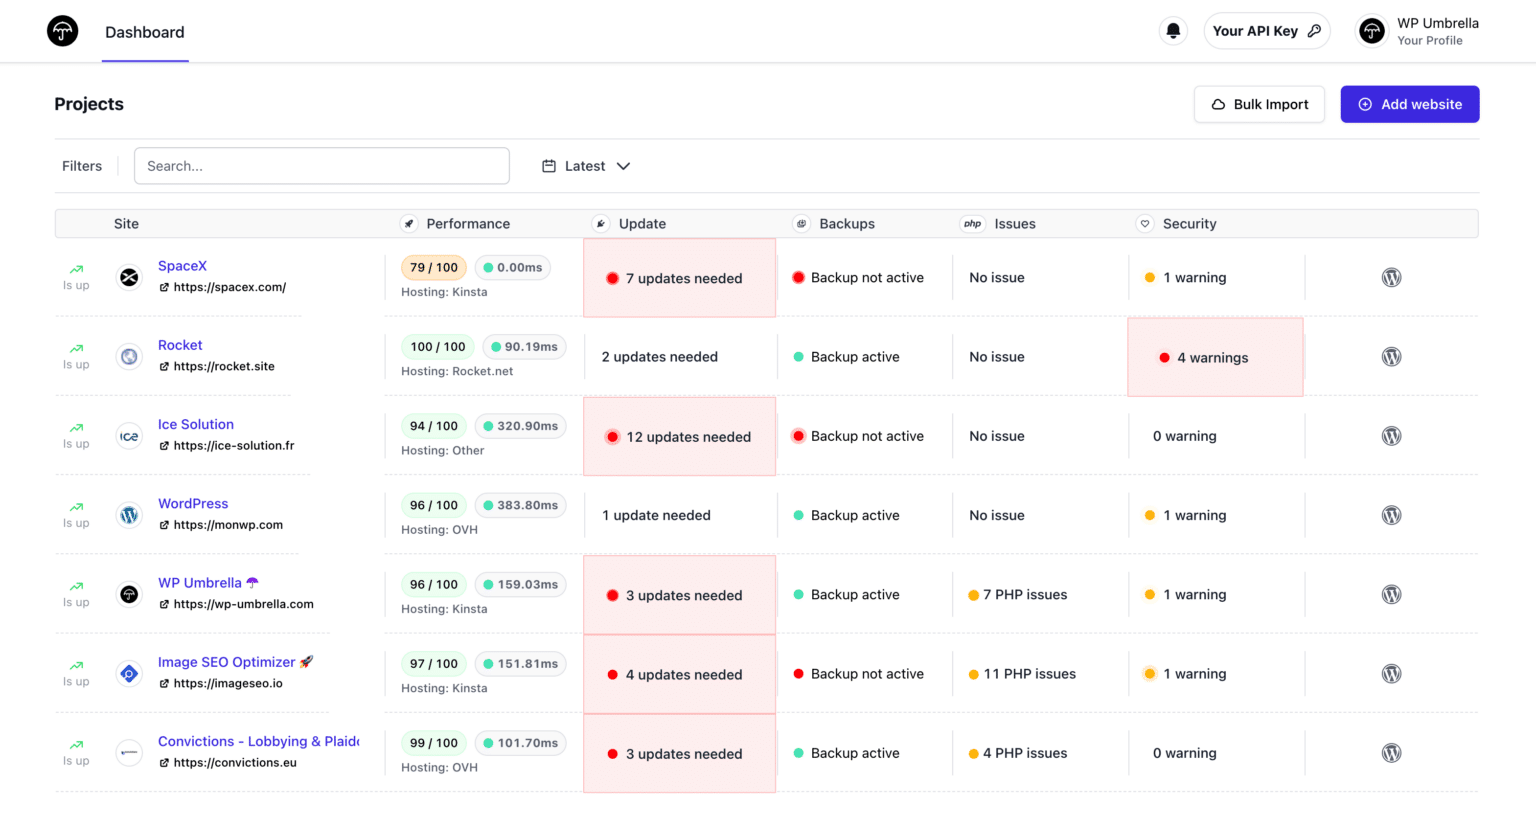Screen dimensions: 1536x816
Task: Click the Search input field
Action: (322, 166)
